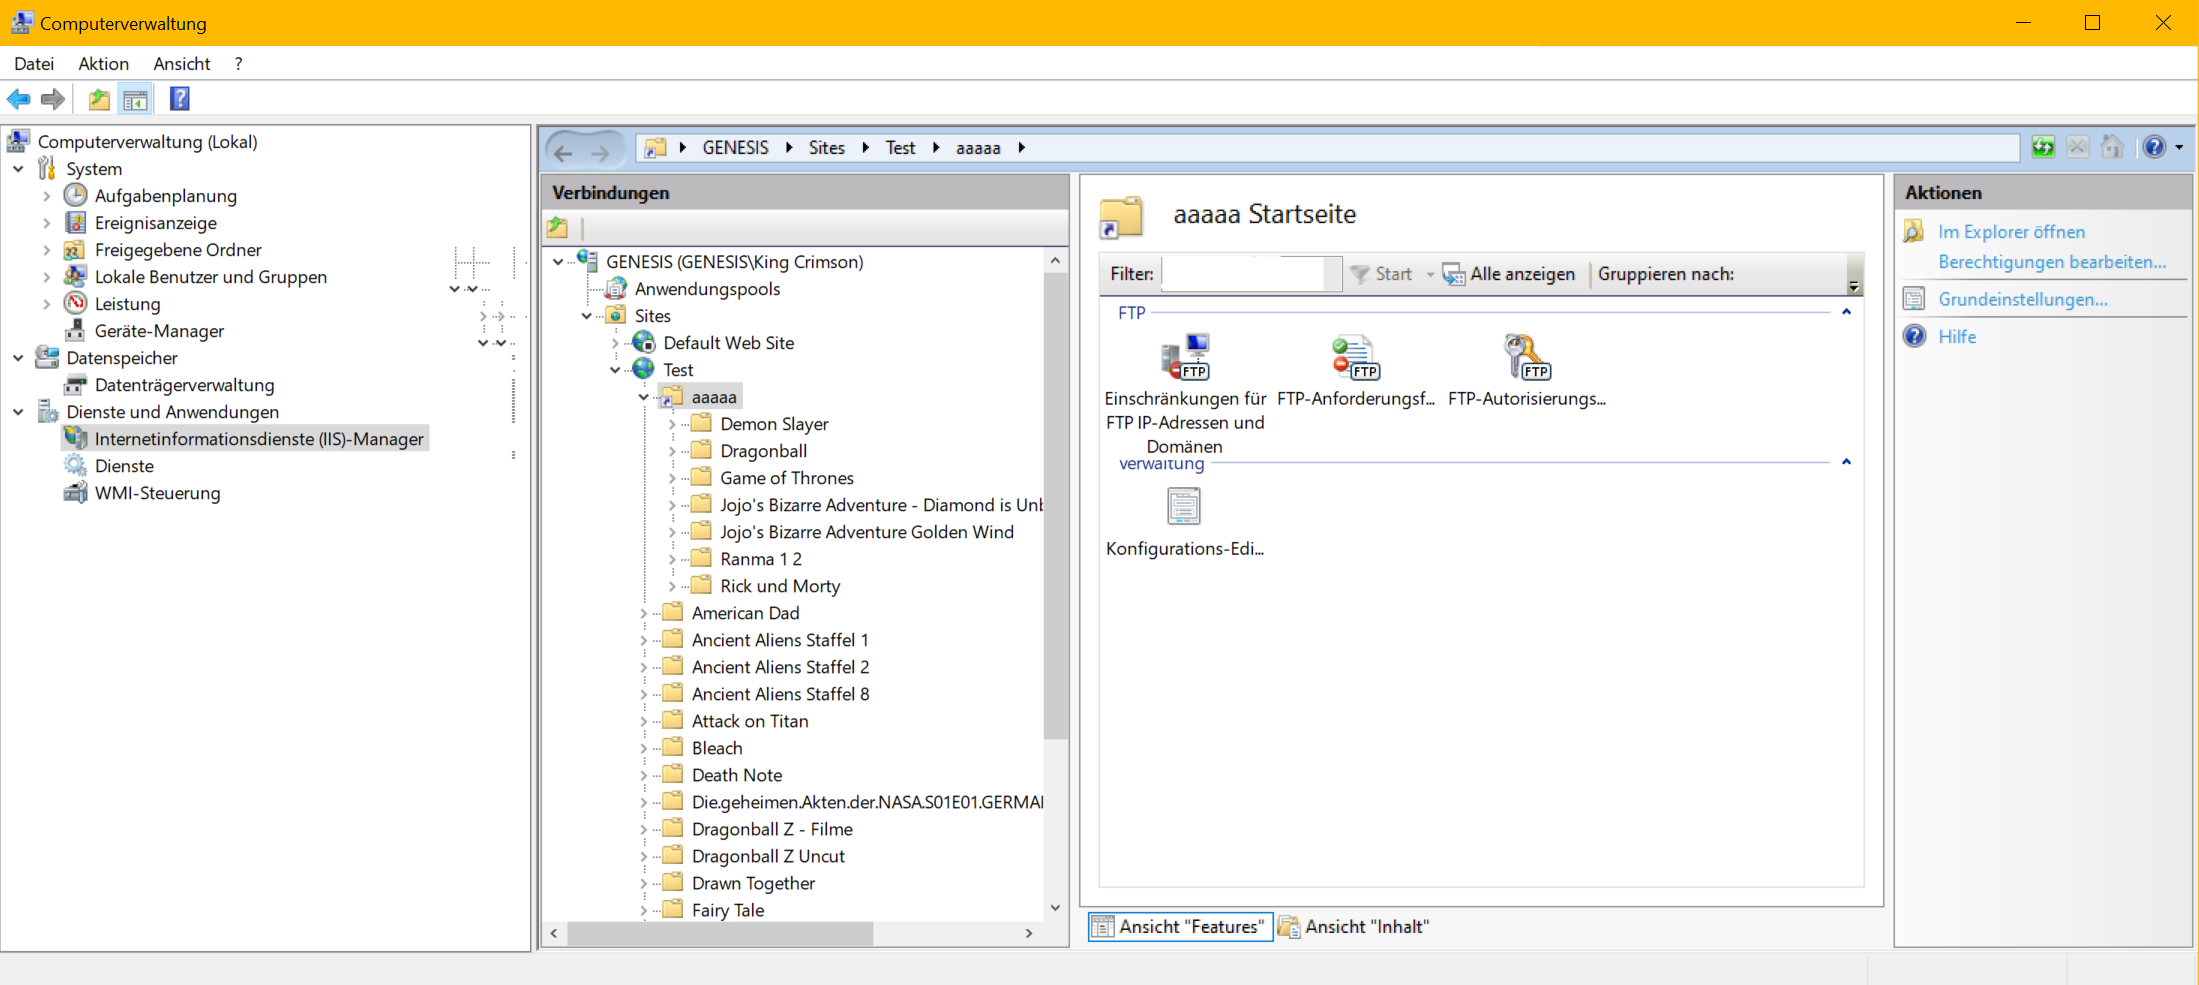Viewport: 2199px width, 985px height.
Task: Click the Start button next to the filter
Action: click(x=1381, y=274)
